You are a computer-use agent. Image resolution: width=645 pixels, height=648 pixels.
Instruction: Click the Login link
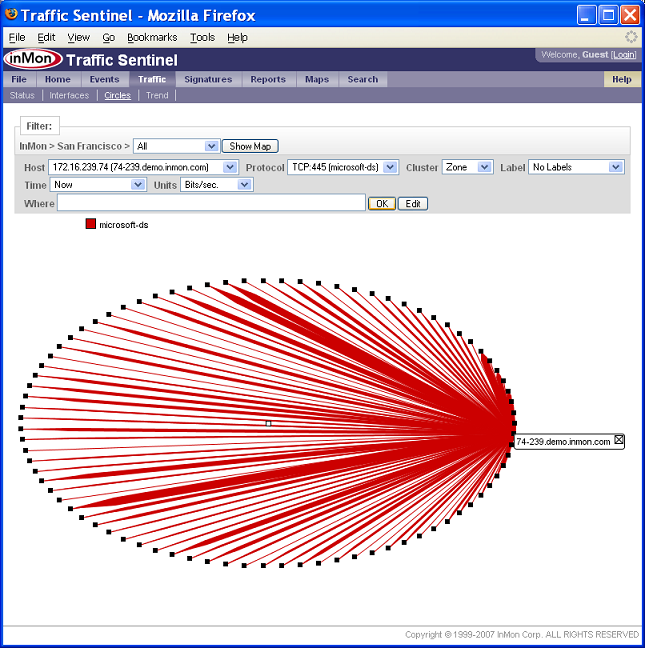click(x=624, y=55)
